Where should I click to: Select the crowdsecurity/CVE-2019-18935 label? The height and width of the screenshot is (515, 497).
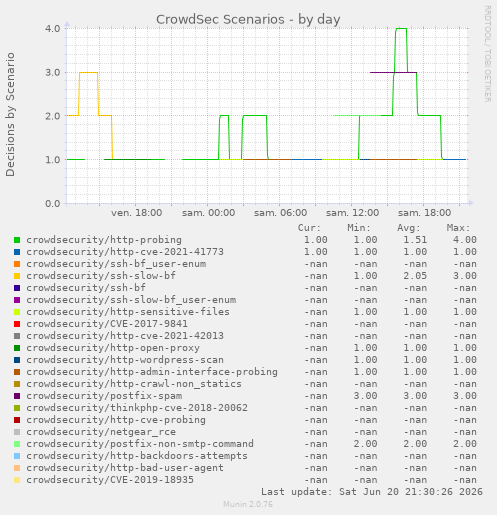click(110, 480)
